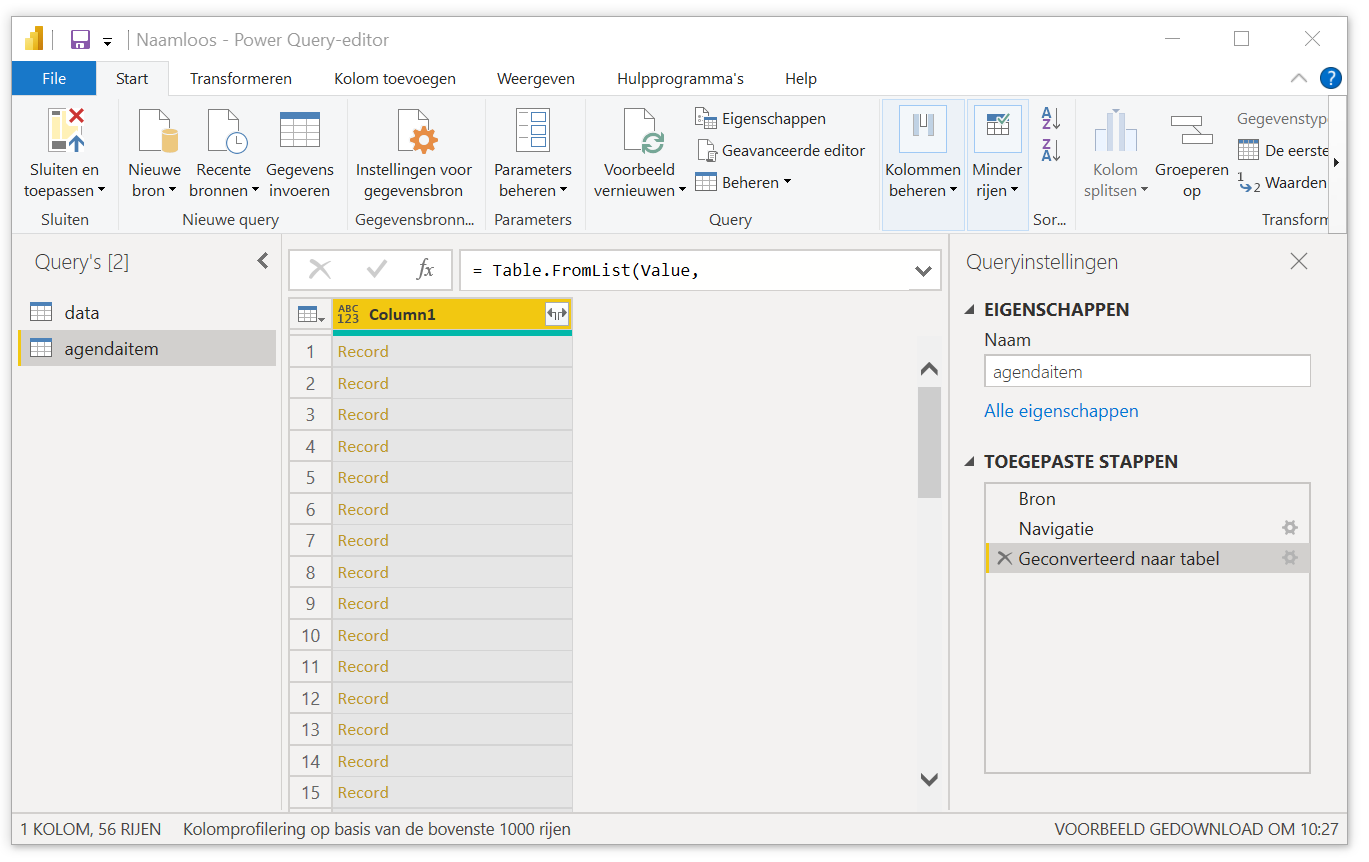
Task: Open Quick Access toolbar customize dropdown
Action: point(107,42)
